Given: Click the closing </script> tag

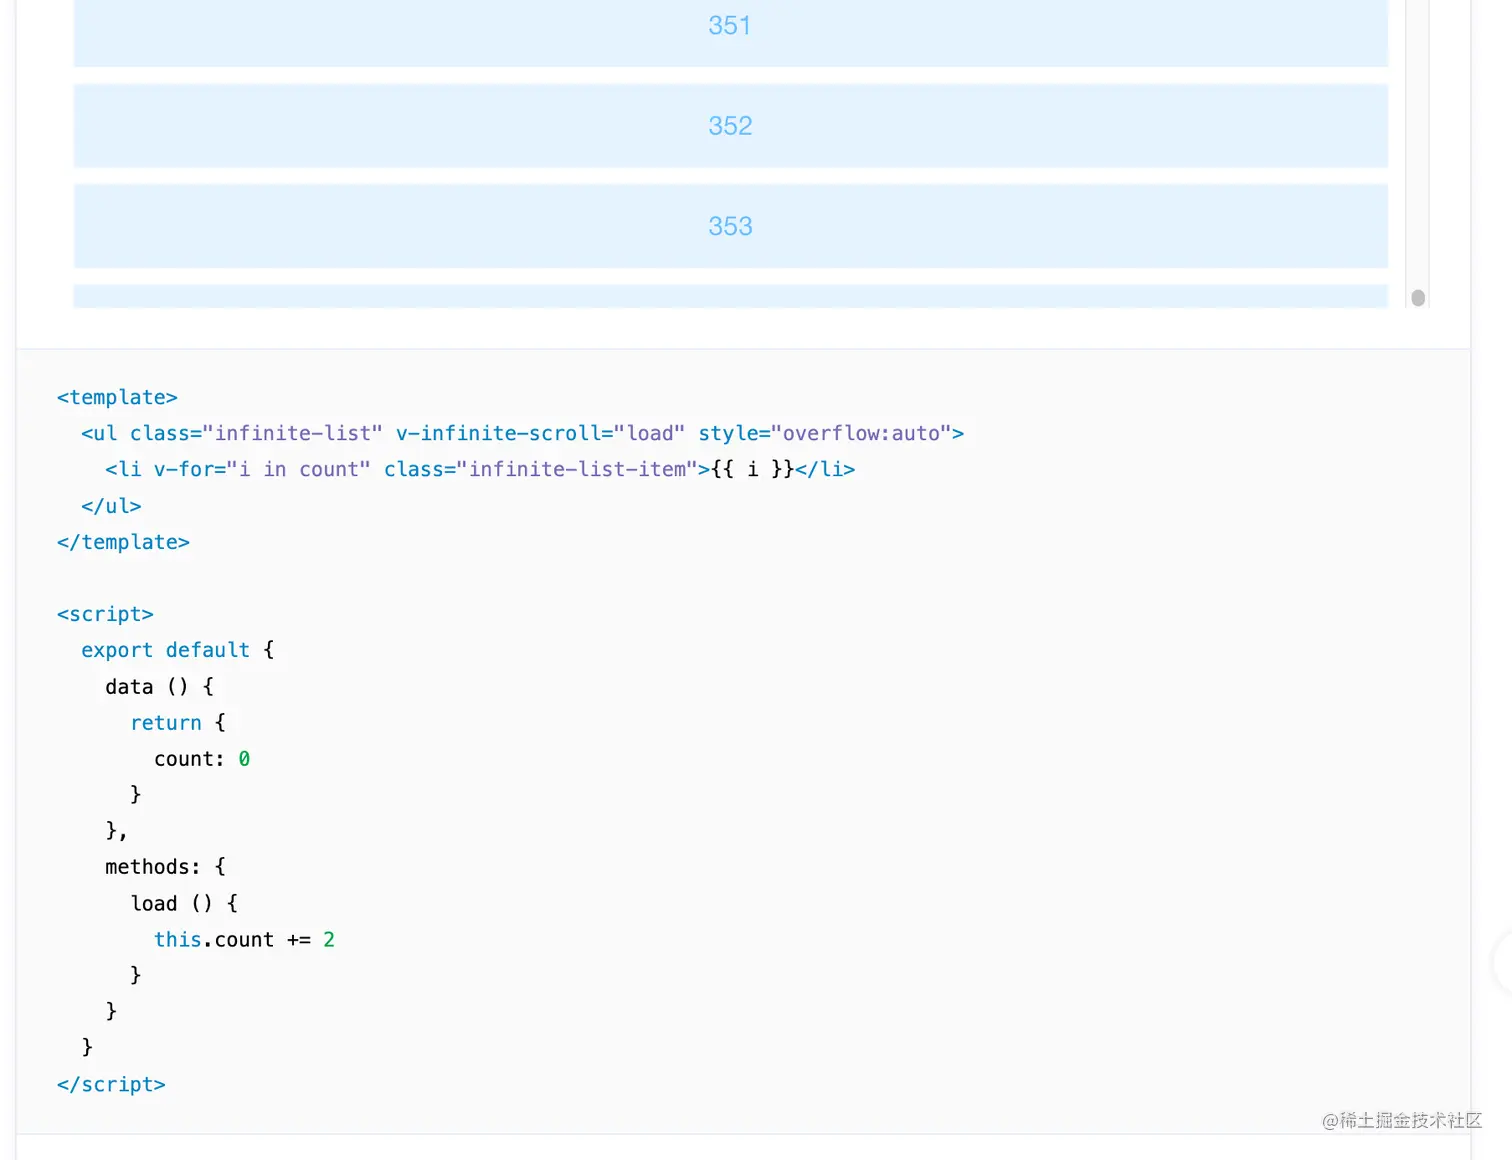Looking at the screenshot, I should coord(111,1085).
